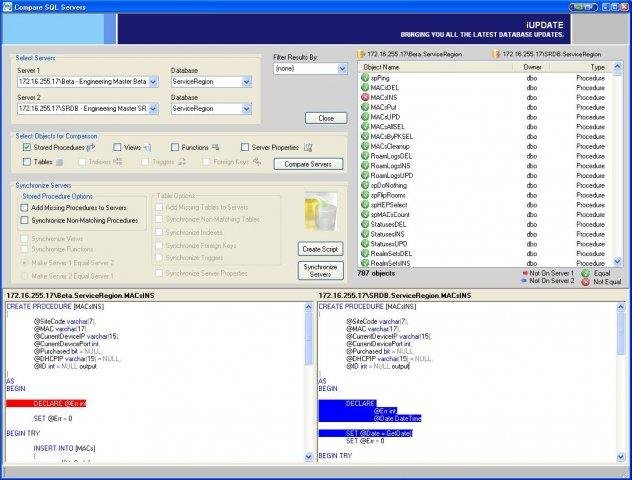632x480 pixels.
Task: Enable the Views checkbox
Action: [117, 148]
